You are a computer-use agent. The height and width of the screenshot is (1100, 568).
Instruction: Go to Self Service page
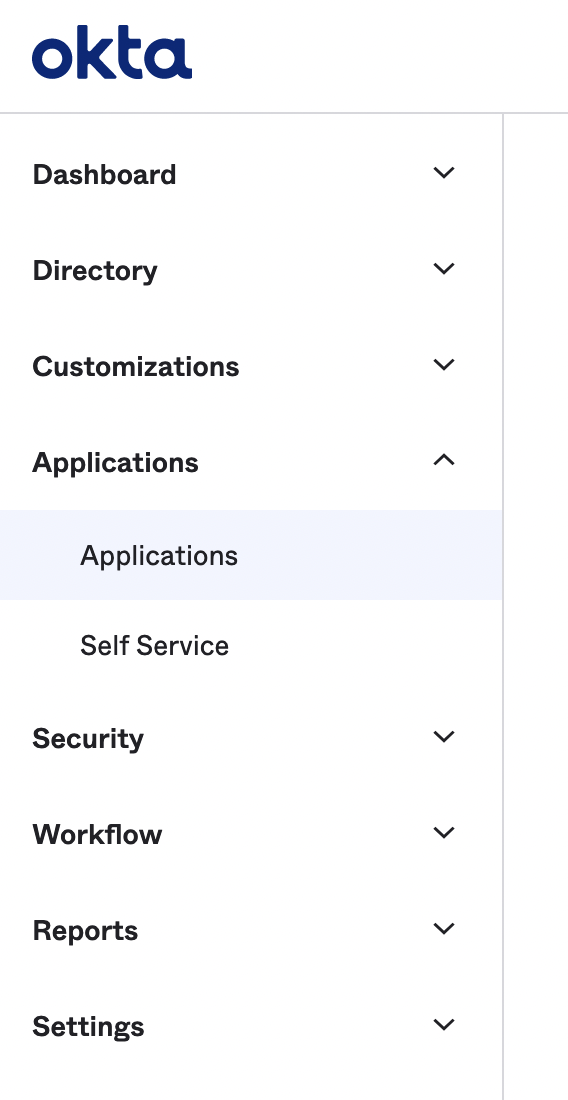[154, 645]
